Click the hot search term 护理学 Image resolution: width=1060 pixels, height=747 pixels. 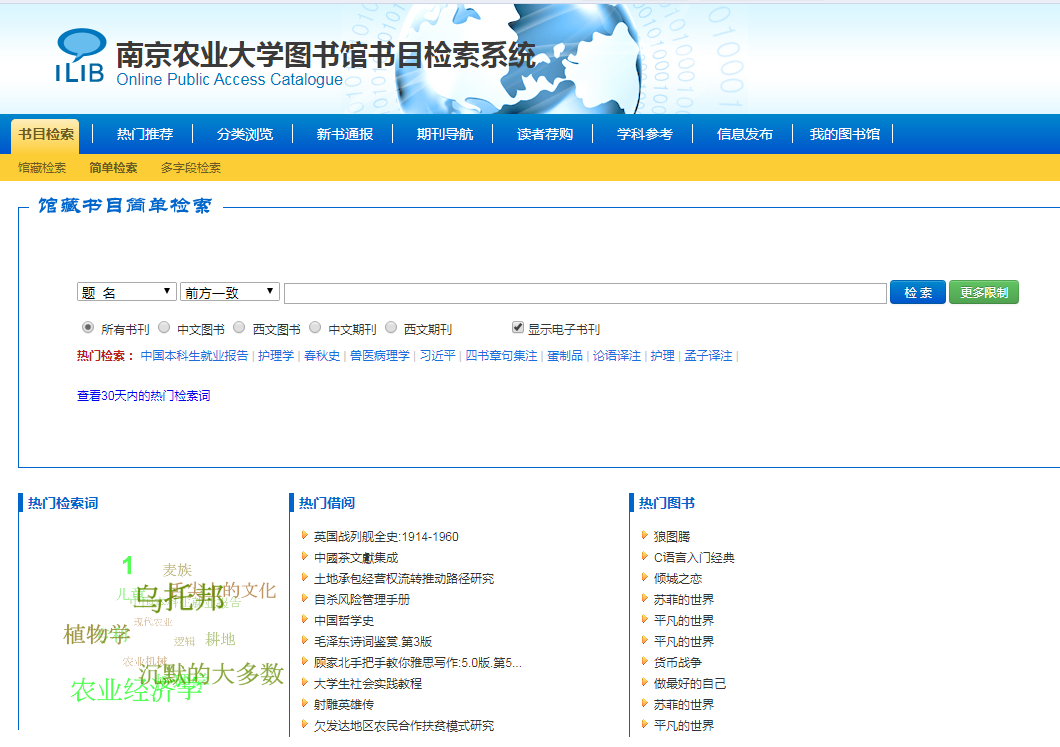tap(276, 356)
